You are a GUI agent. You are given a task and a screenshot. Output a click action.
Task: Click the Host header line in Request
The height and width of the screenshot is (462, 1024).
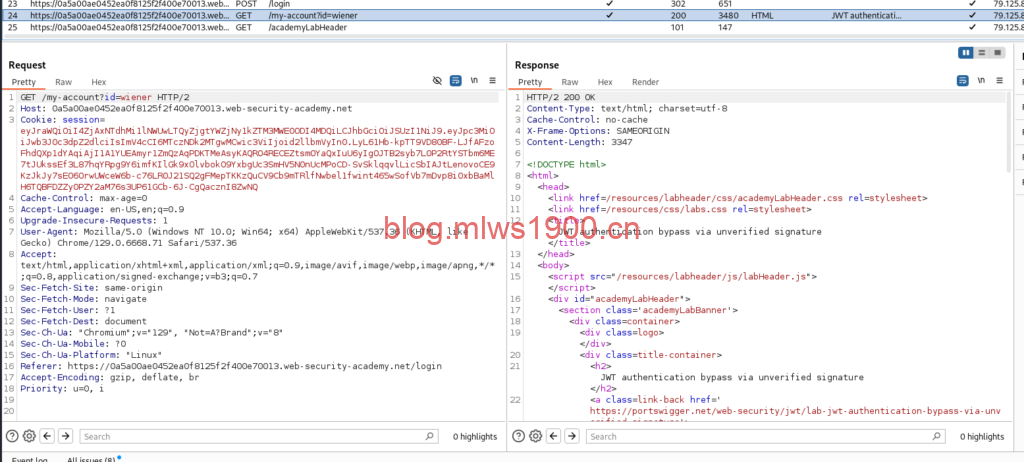pyautogui.click(x=186, y=108)
